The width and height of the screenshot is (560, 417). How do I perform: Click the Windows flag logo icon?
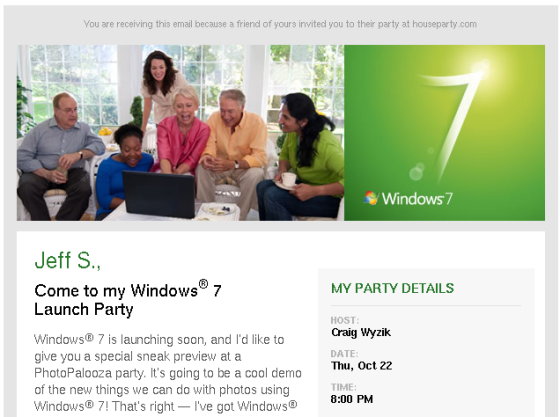(x=371, y=198)
